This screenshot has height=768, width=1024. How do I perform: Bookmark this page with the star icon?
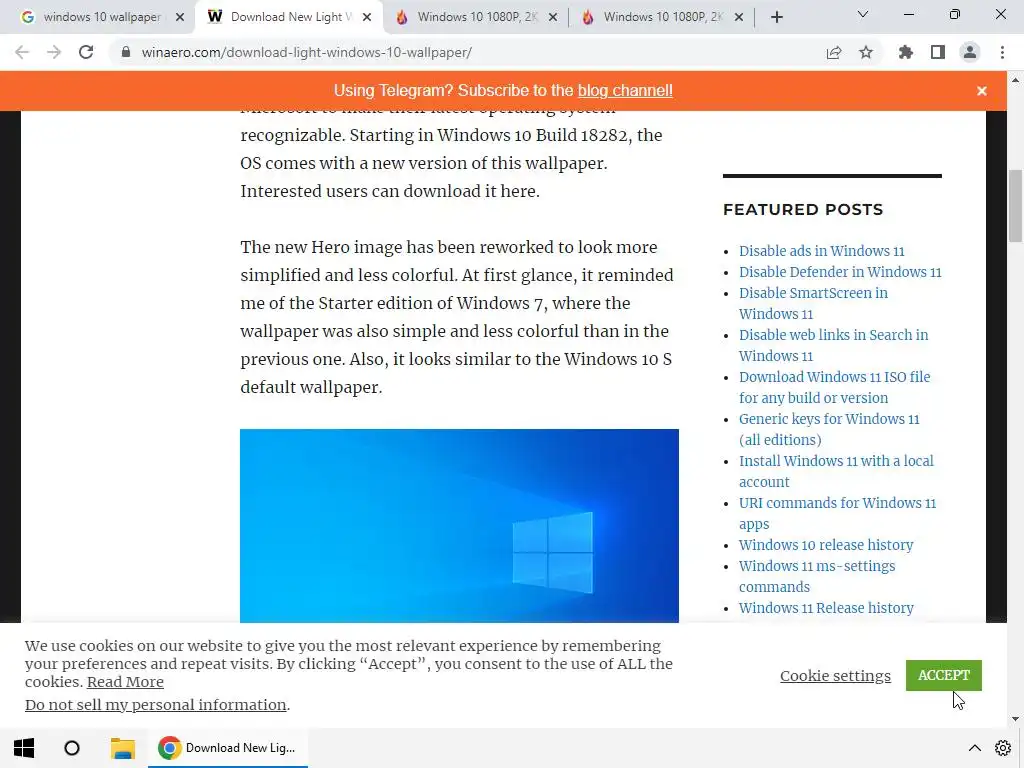(866, 52)
